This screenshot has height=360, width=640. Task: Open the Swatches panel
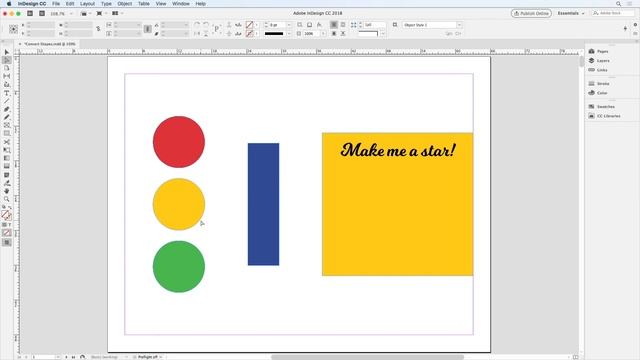[602, 107]
